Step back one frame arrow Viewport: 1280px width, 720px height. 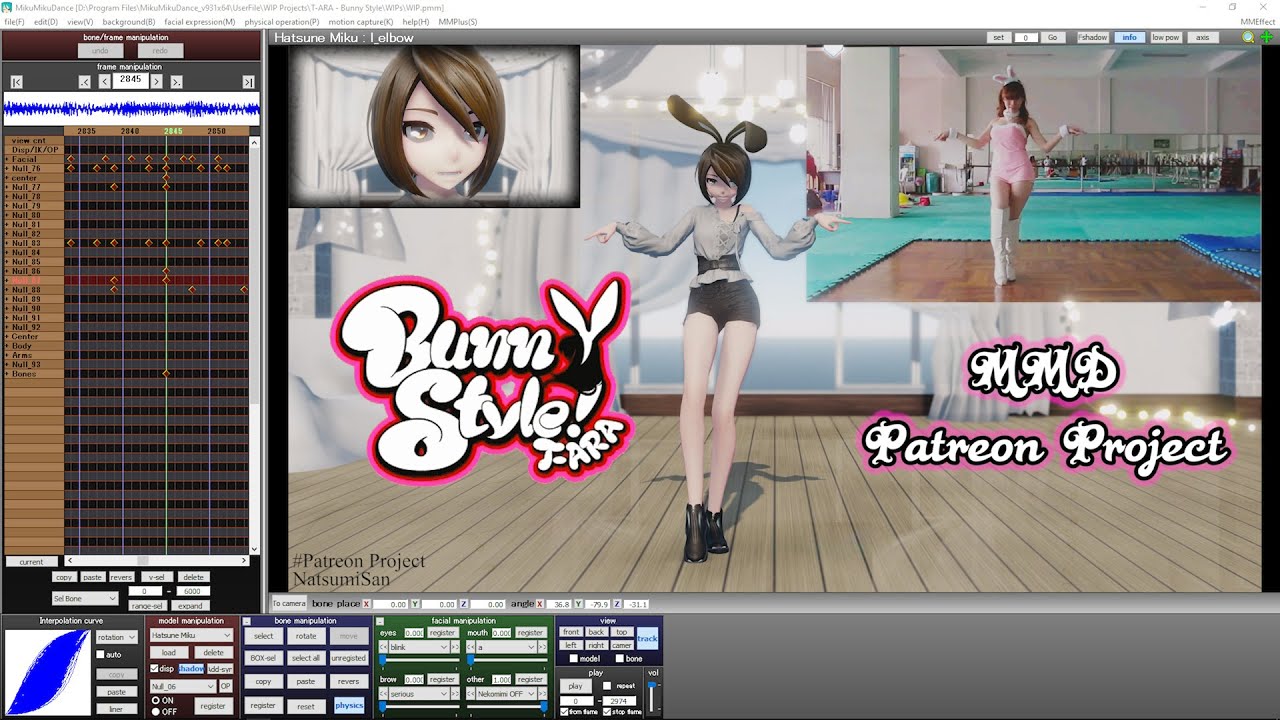click(105, 81)
